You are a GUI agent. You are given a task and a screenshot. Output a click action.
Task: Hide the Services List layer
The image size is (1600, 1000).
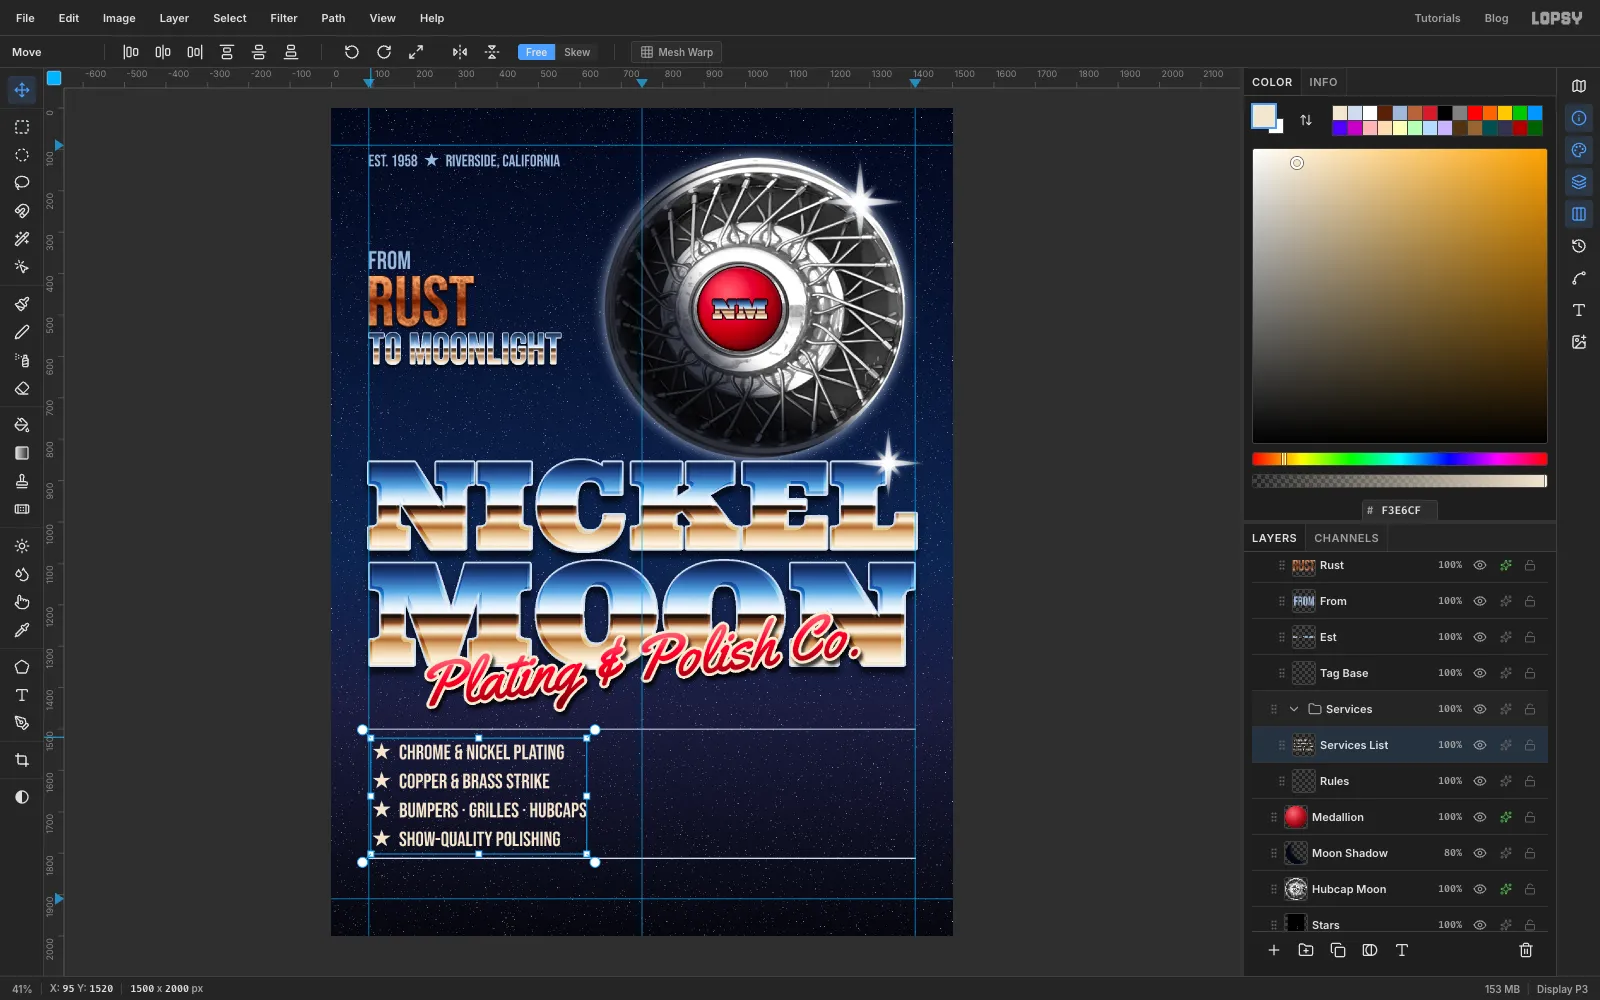coord(1480,745)
